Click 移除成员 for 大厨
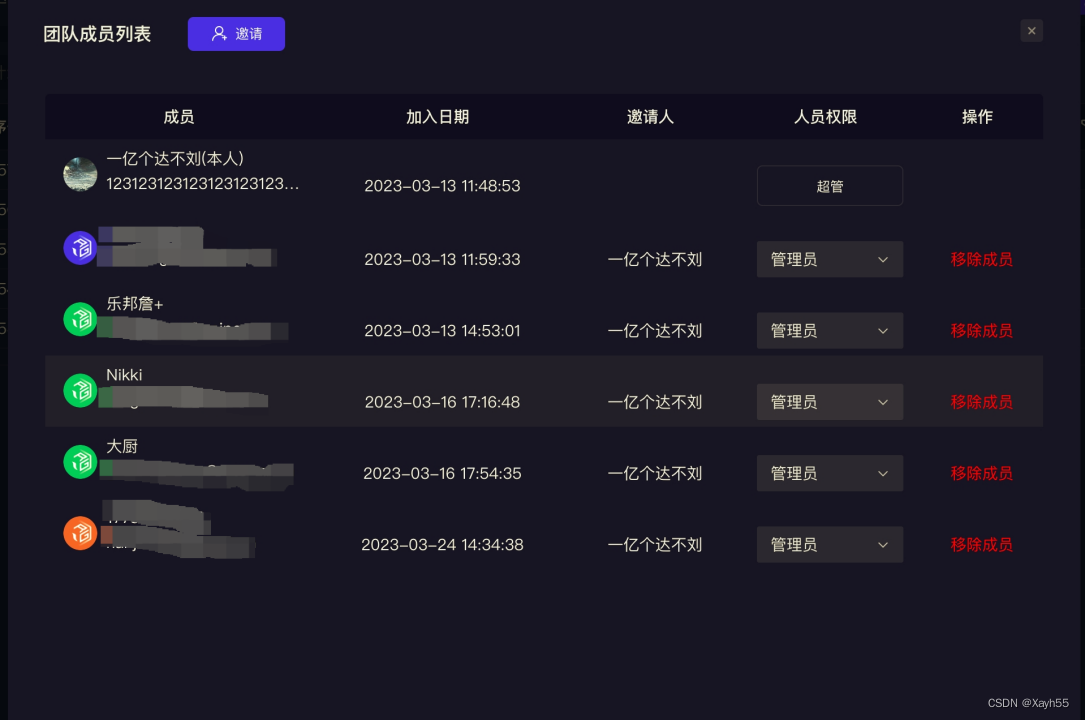This screenshot has width=1085, height=720. 981,473
